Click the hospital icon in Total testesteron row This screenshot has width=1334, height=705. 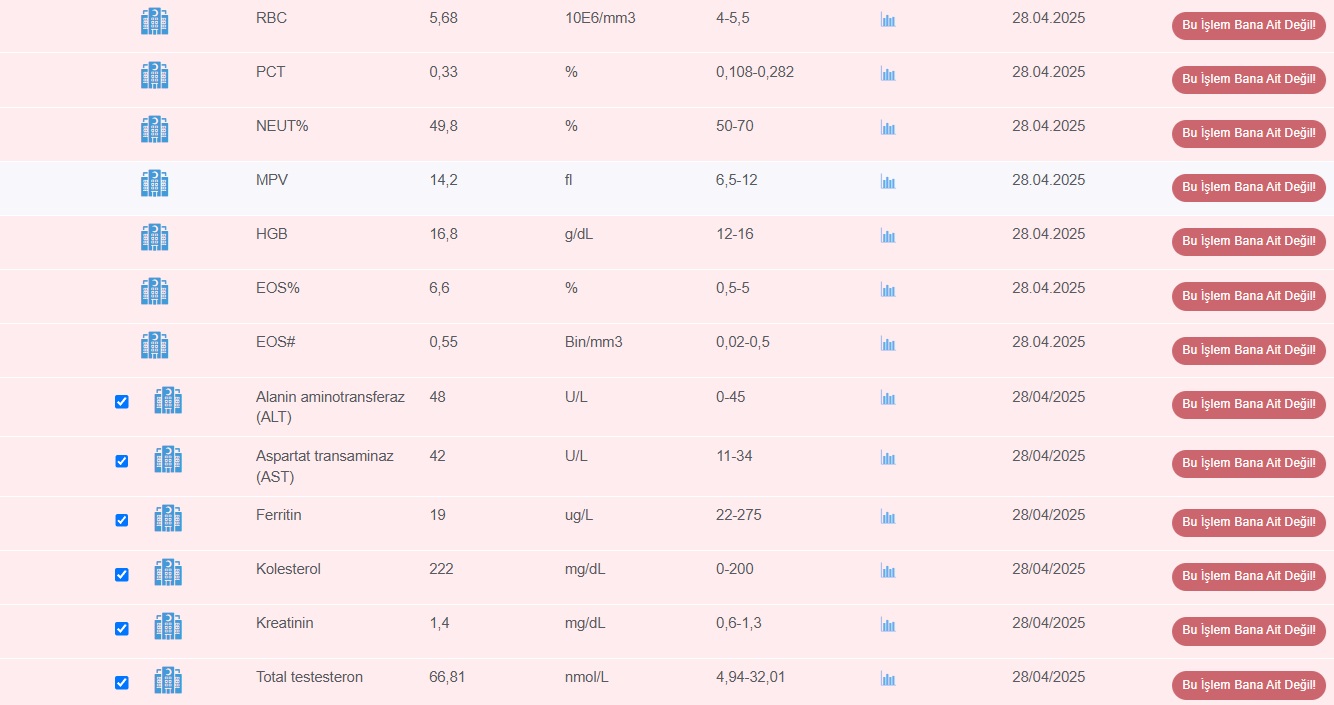tap(168, 680)
